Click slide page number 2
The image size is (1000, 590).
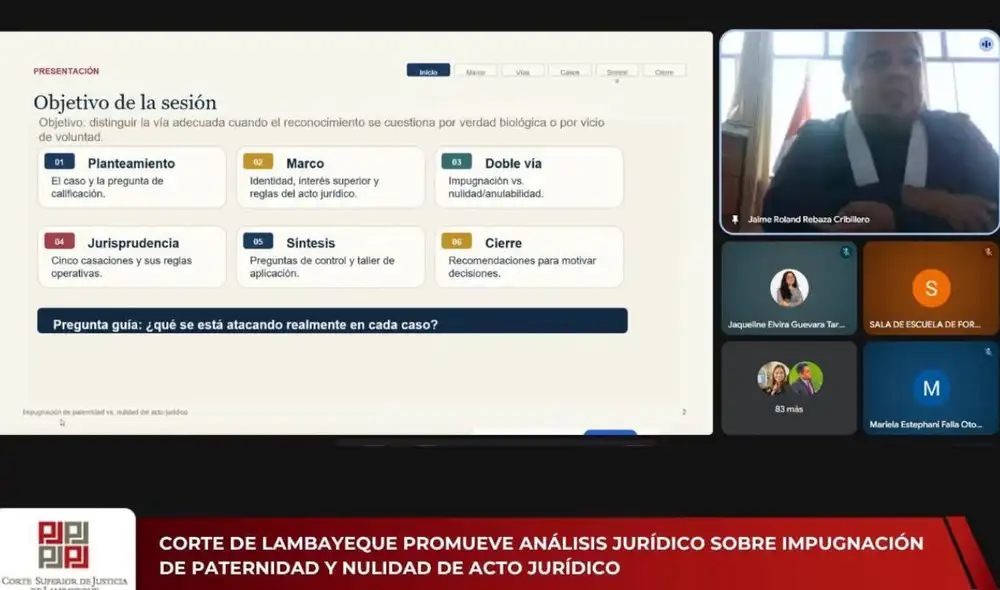click(x=684, y=412)
